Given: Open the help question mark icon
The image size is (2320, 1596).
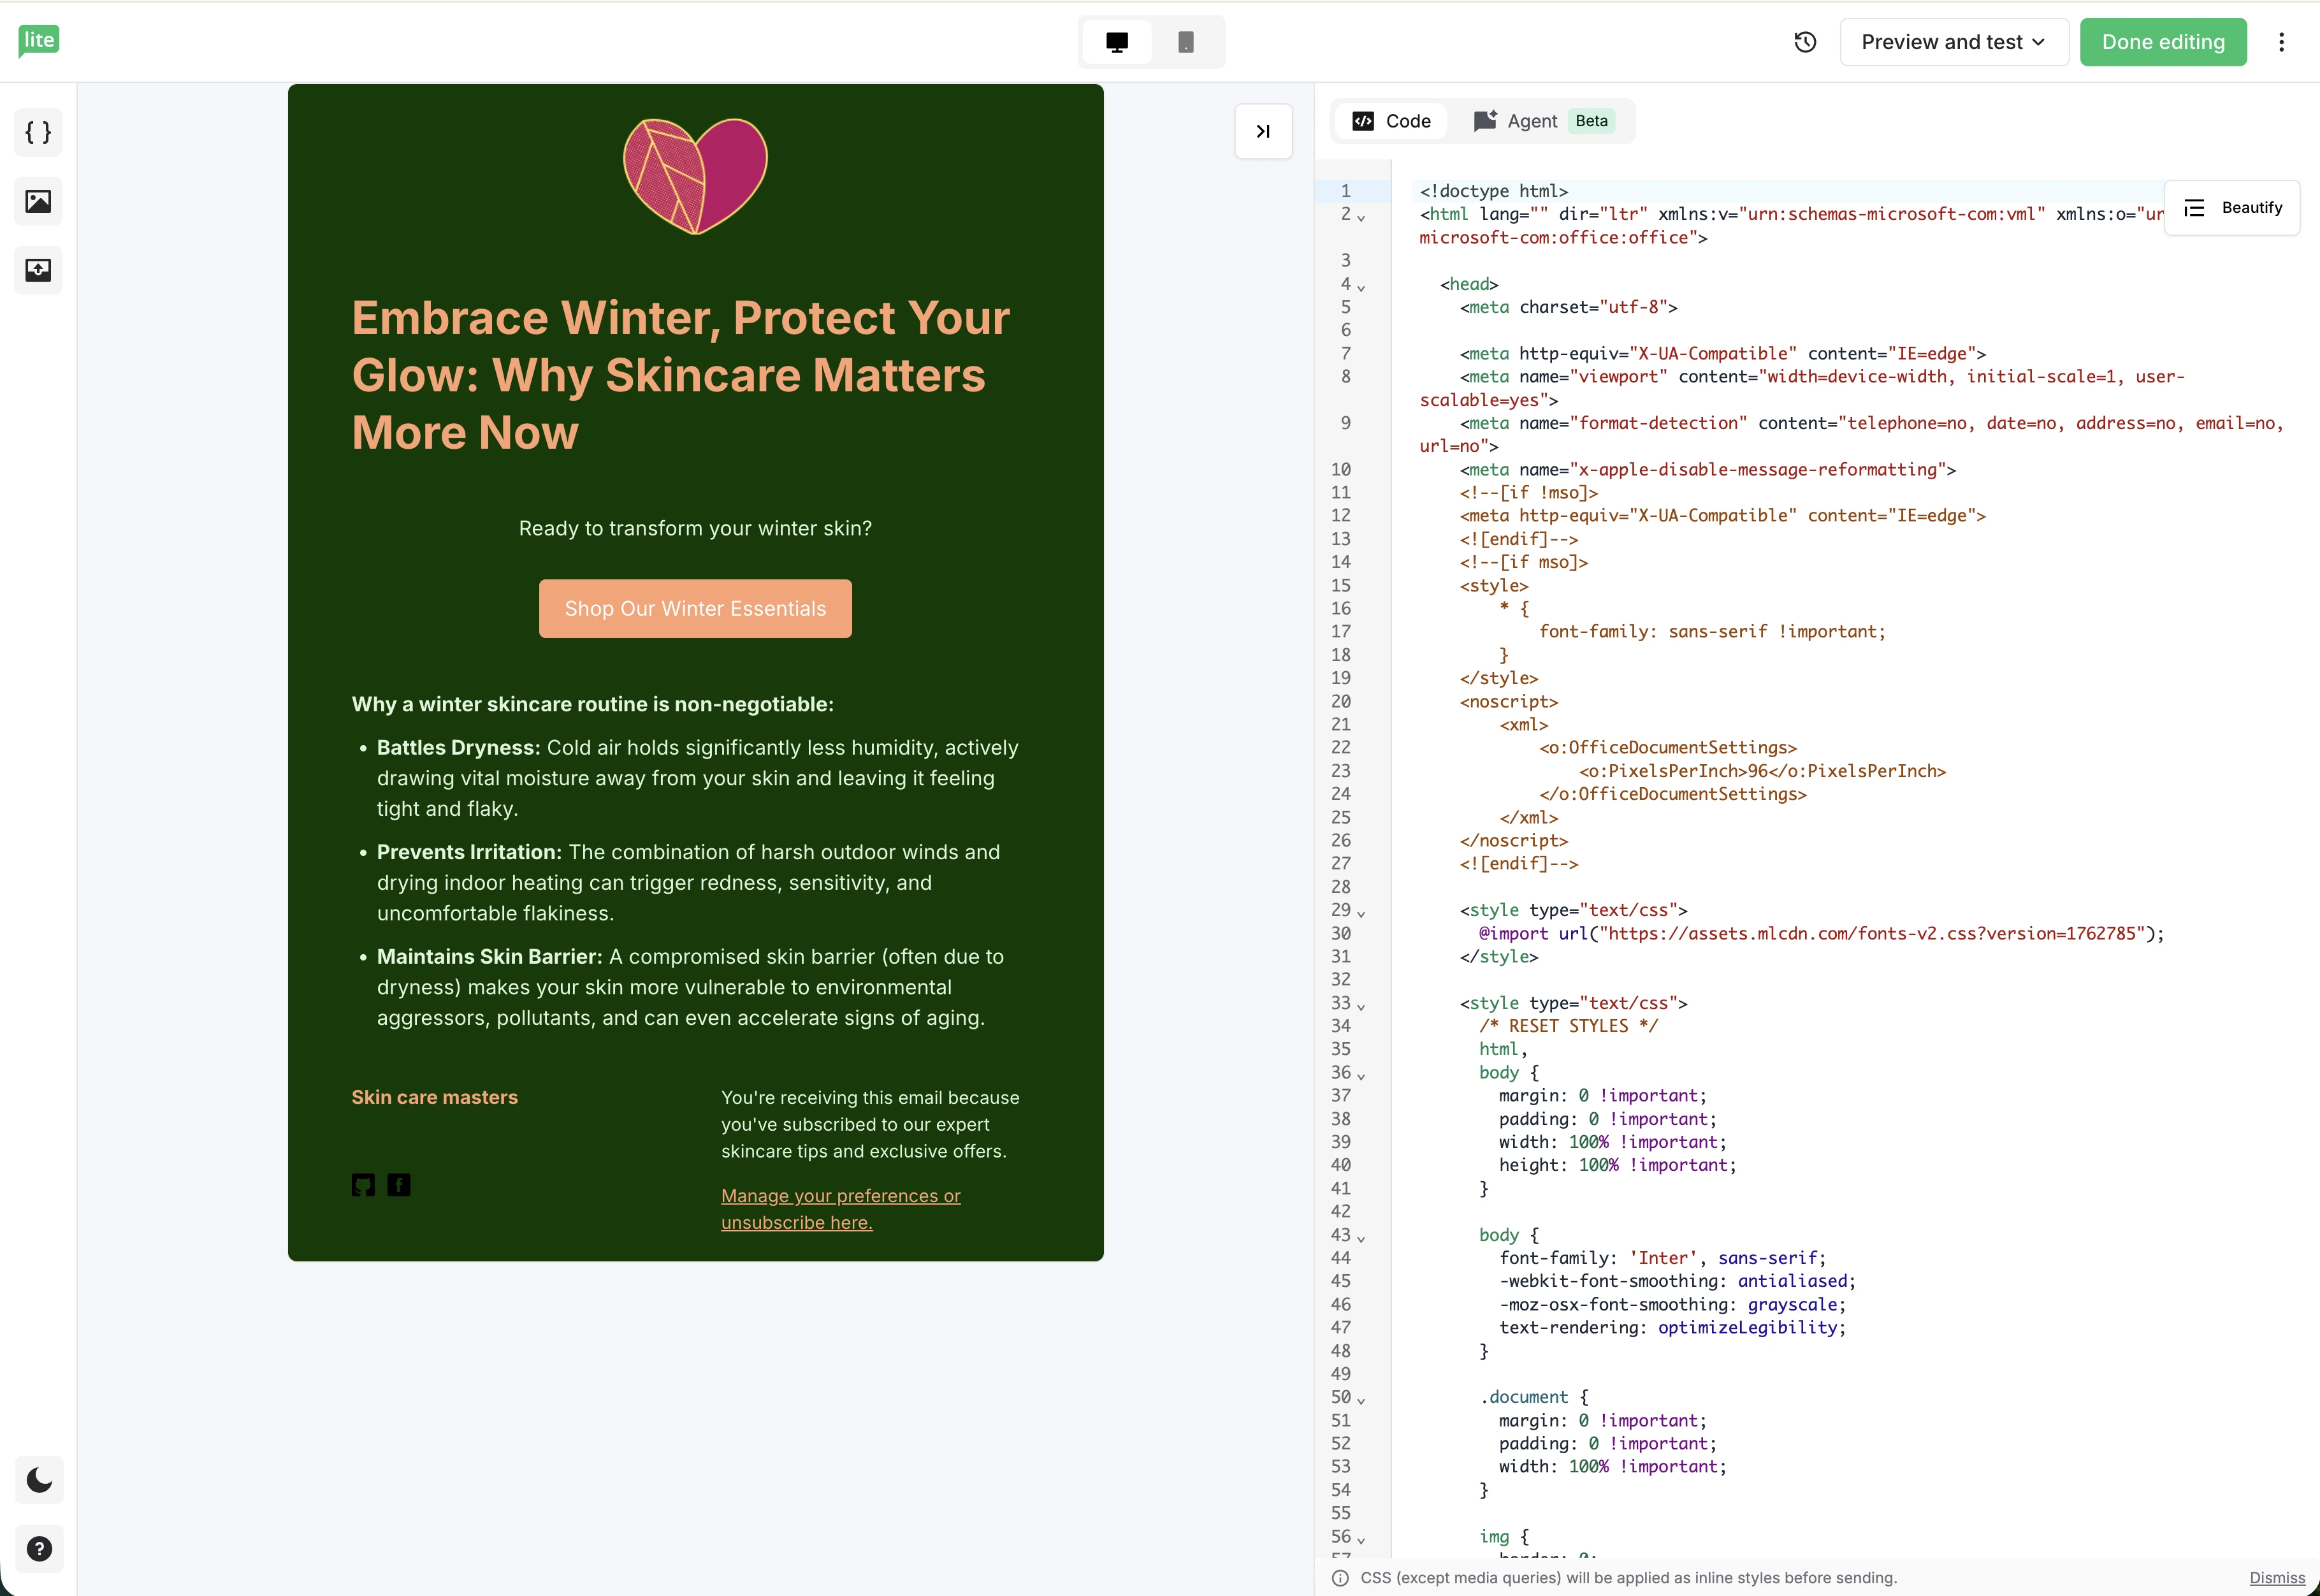Looking at the screenshot, I should [x=39, y=1549].
